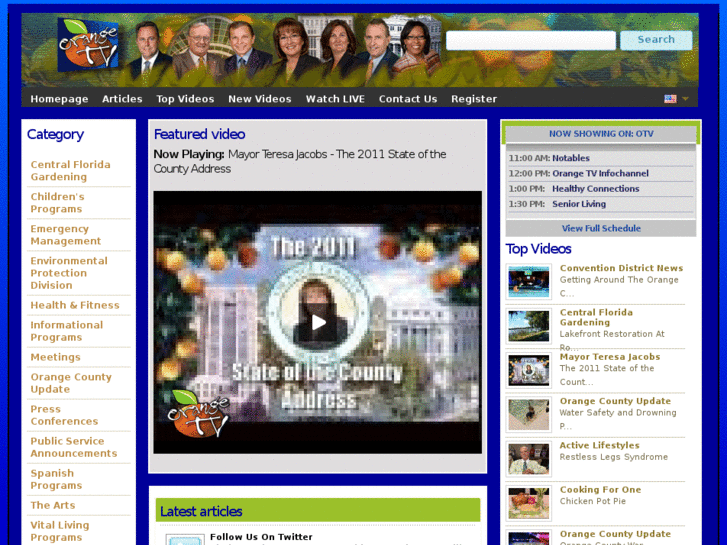Open Mayor Teresa Jacobs video thumbnail
The width and height of the screenshot is (727, 545).
click(529, 371)
